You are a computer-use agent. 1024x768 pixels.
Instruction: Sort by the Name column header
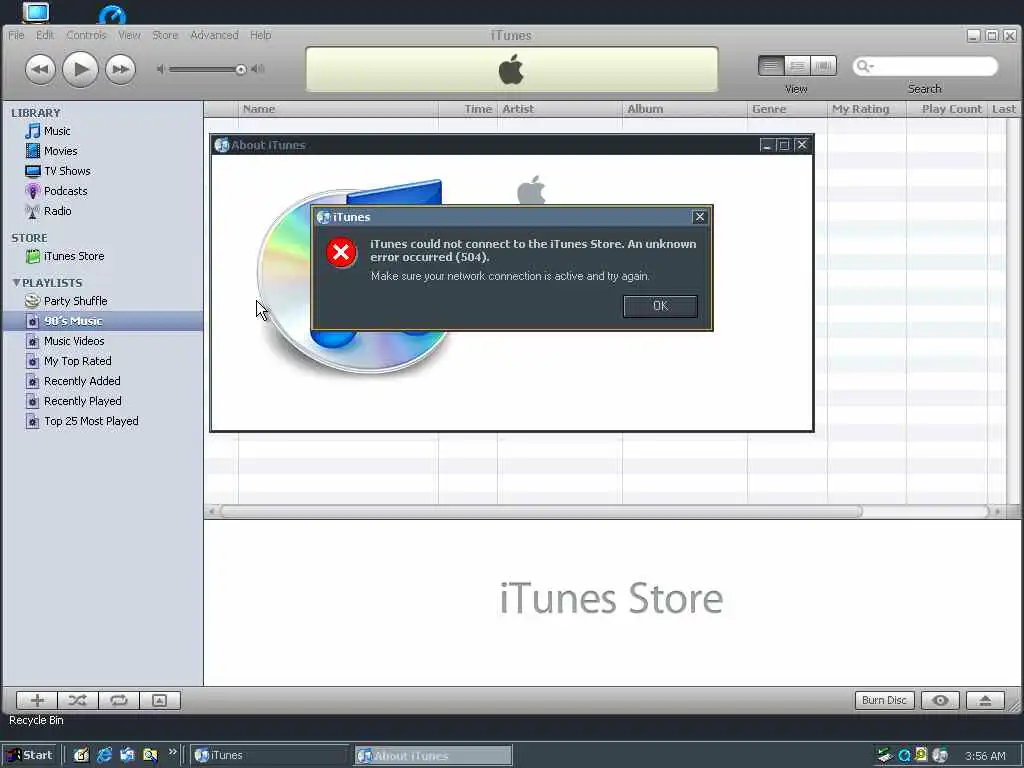coord(338,109)
